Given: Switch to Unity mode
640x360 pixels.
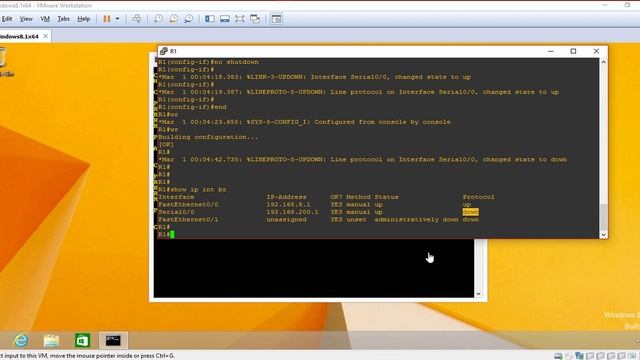Looking at the screenshot, I should pos(255,19).
